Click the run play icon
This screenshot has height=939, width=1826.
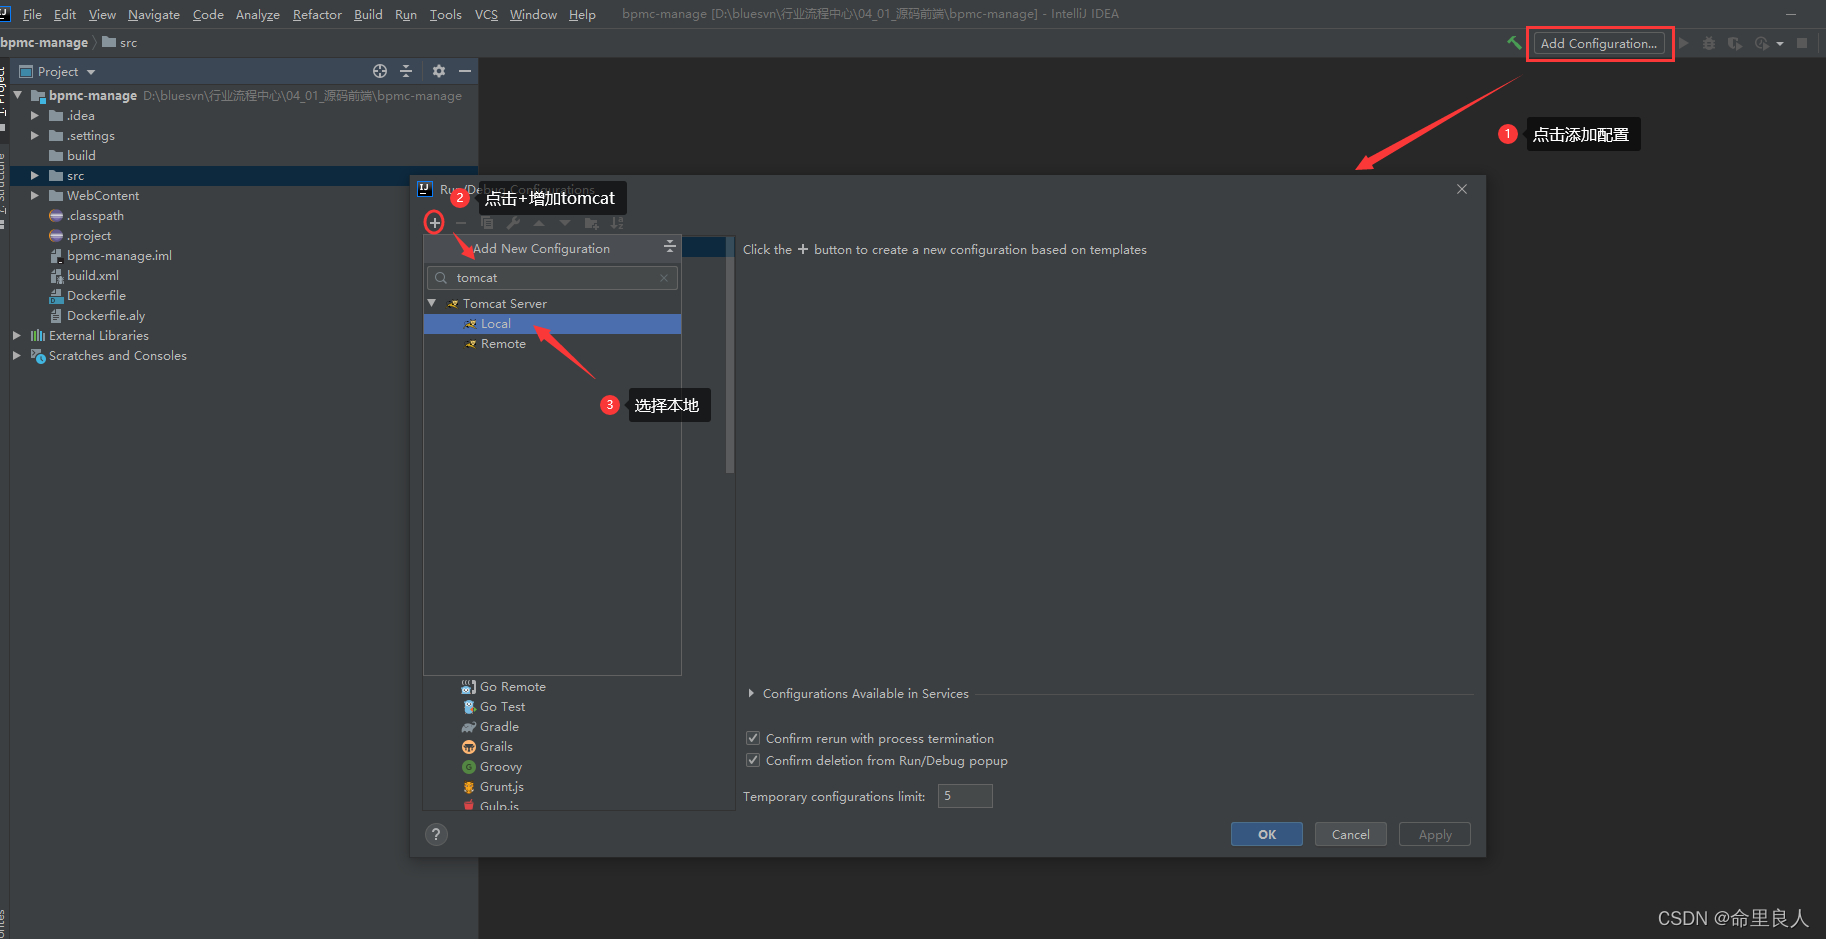[x=1684, y=43]
